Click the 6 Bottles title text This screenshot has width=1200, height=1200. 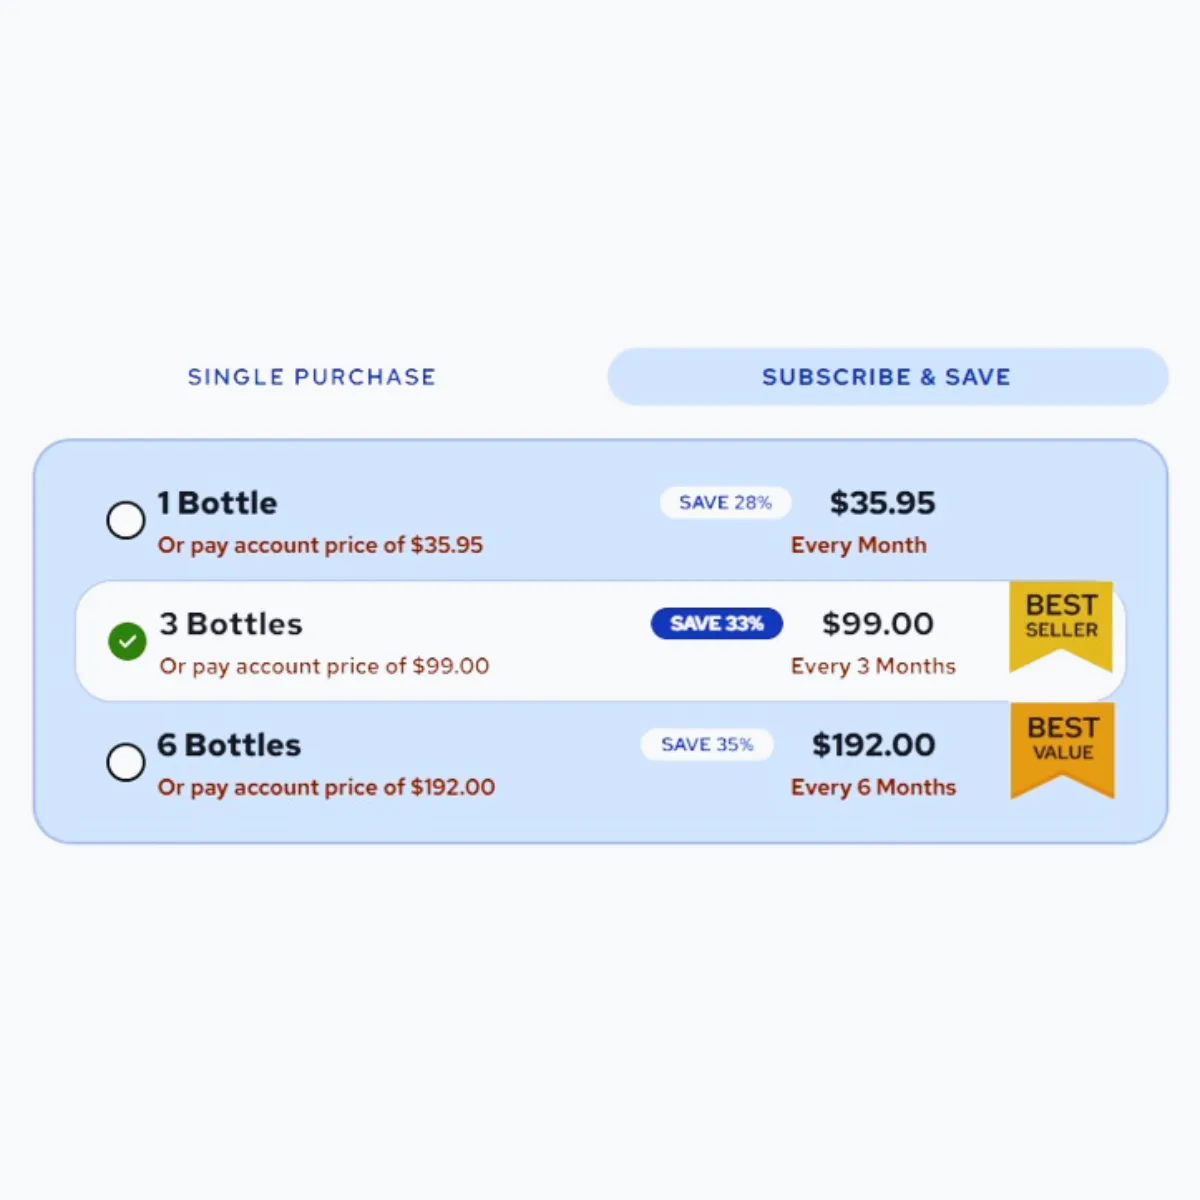229,745
